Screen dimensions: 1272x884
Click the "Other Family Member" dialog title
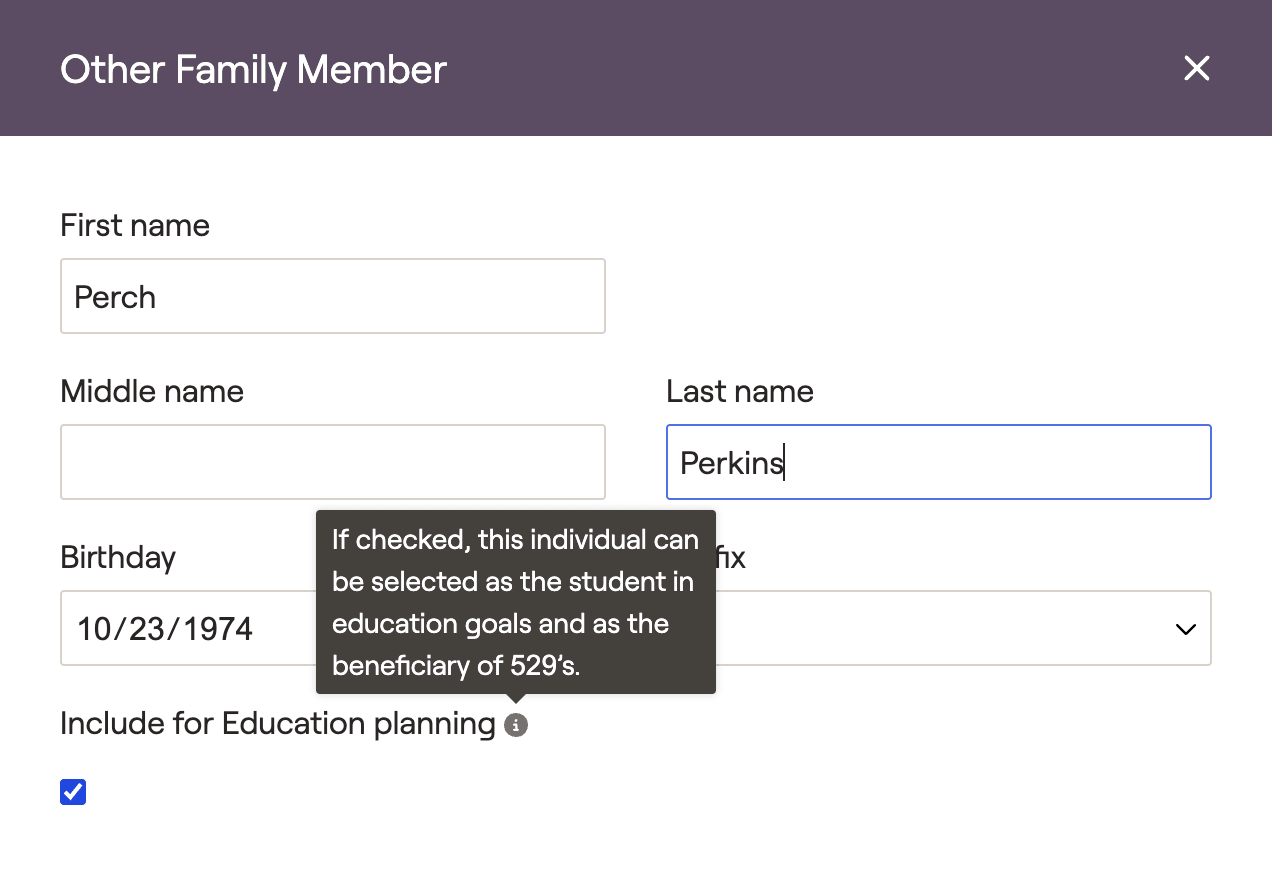click(x=253, y=69)
